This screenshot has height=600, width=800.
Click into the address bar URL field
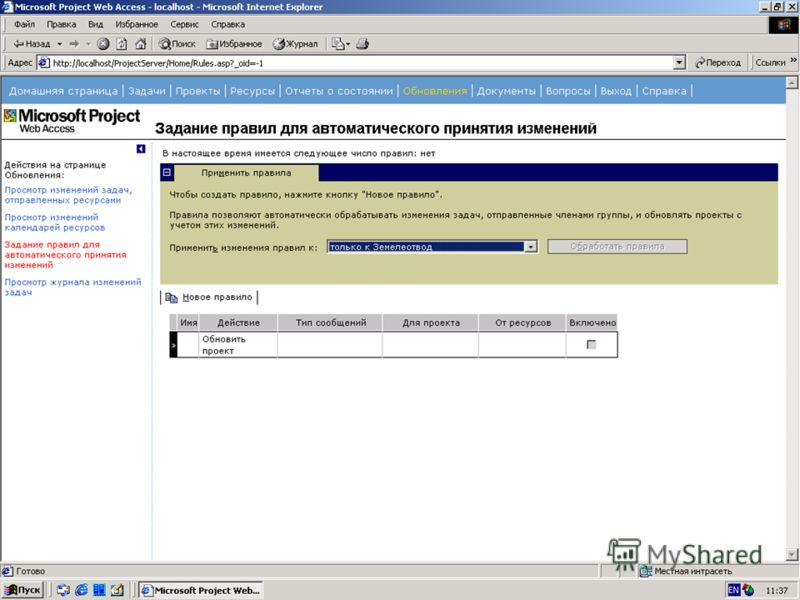tap(357, 63)
